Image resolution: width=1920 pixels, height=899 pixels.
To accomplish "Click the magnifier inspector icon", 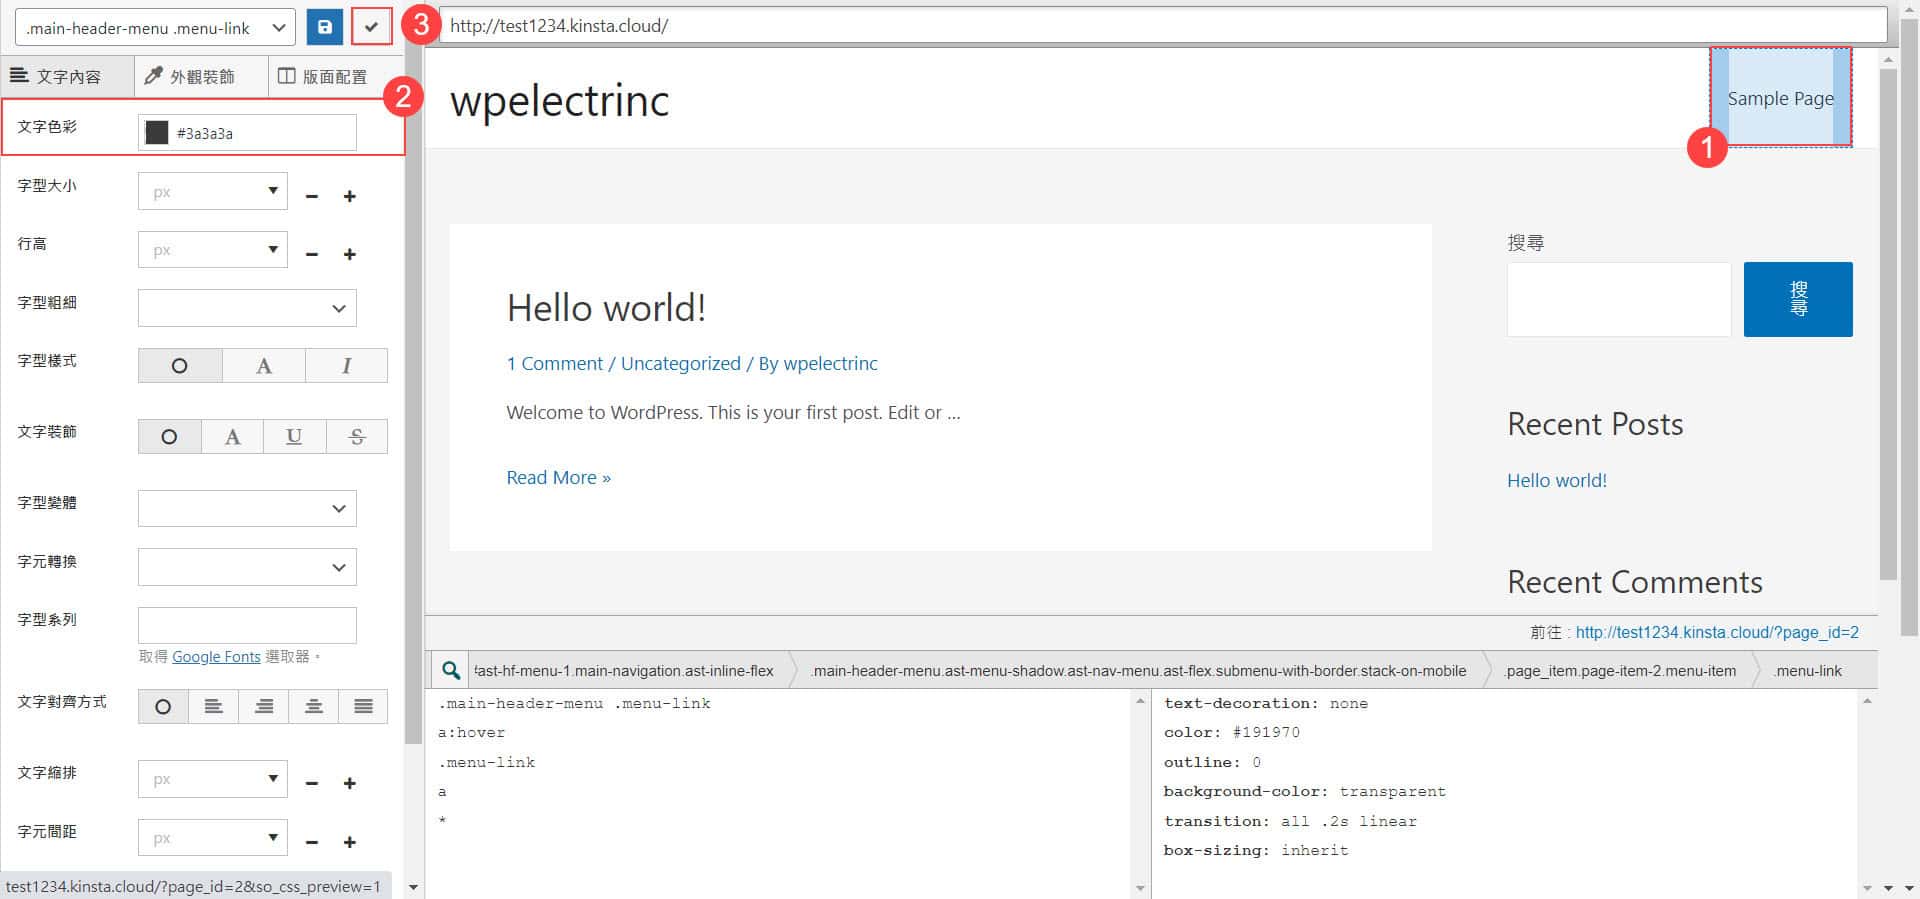I will click(x=451, y=670).
